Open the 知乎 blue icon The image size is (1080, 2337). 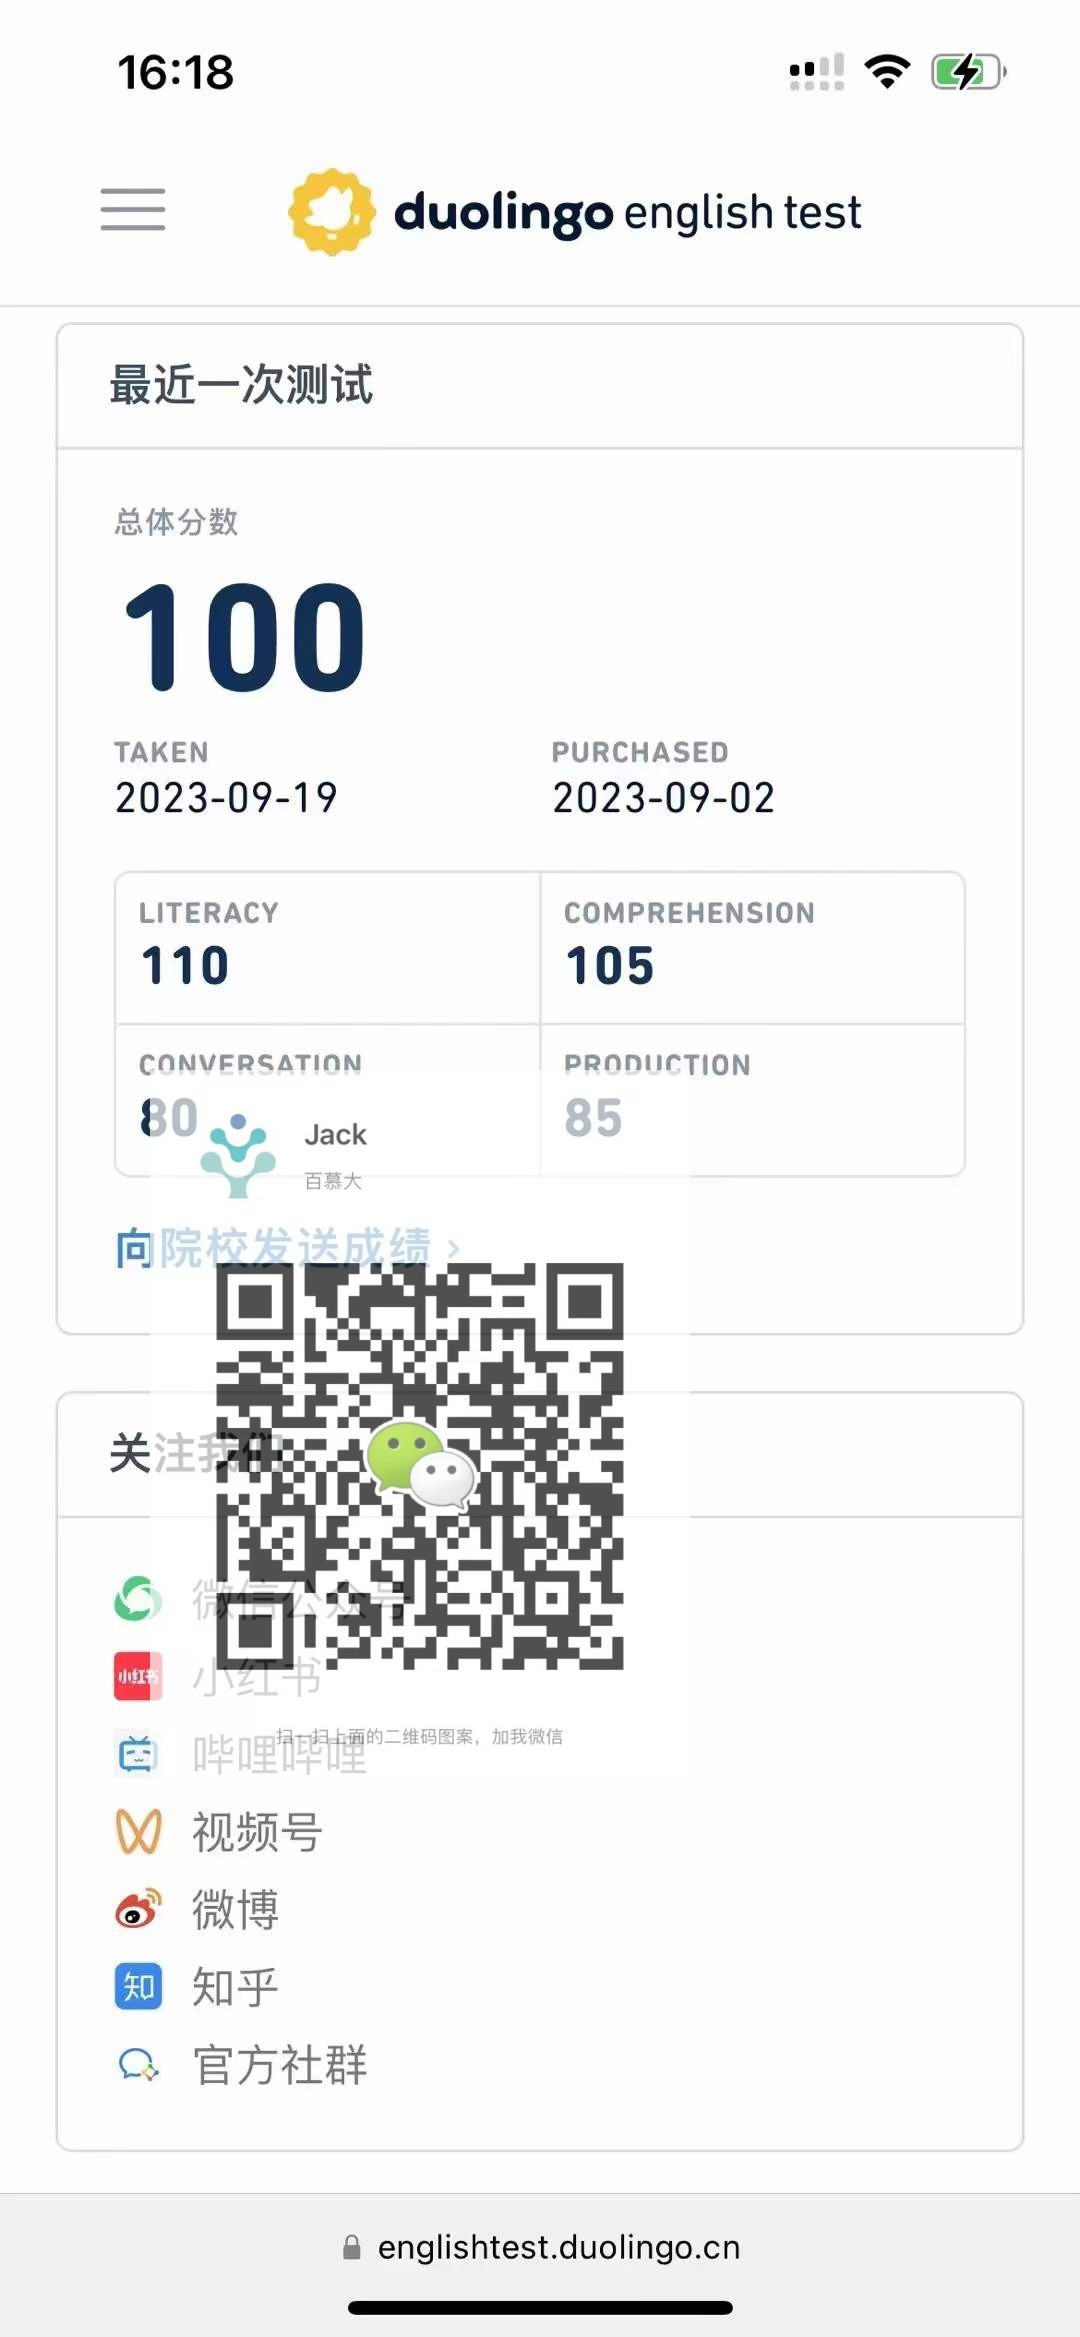(x=138, y=1987)
